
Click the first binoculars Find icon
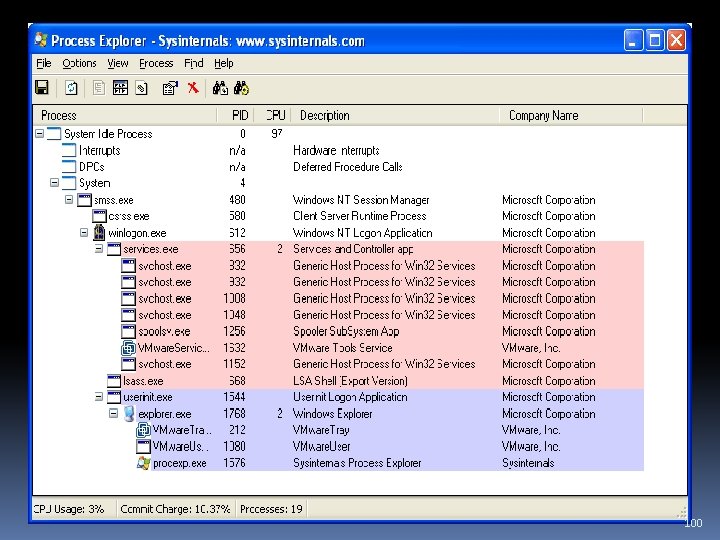(220, 87)
